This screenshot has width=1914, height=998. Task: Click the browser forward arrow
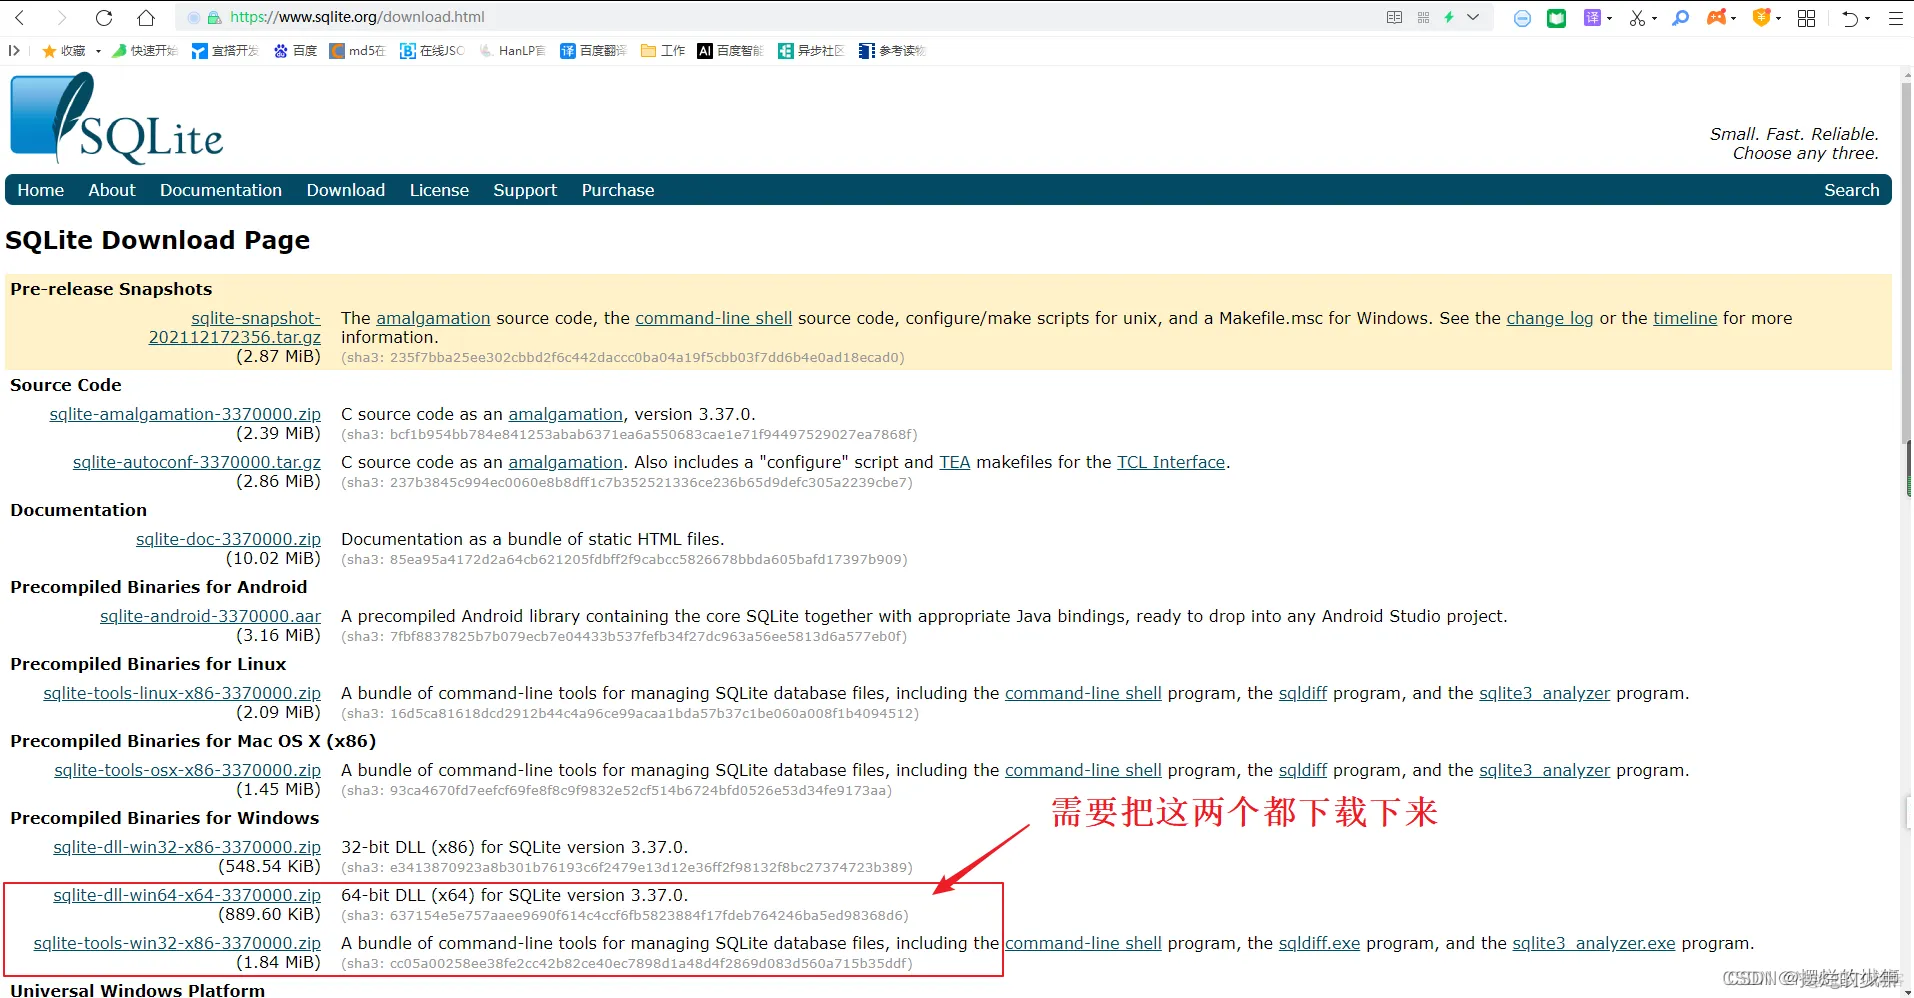coord(61,18)
